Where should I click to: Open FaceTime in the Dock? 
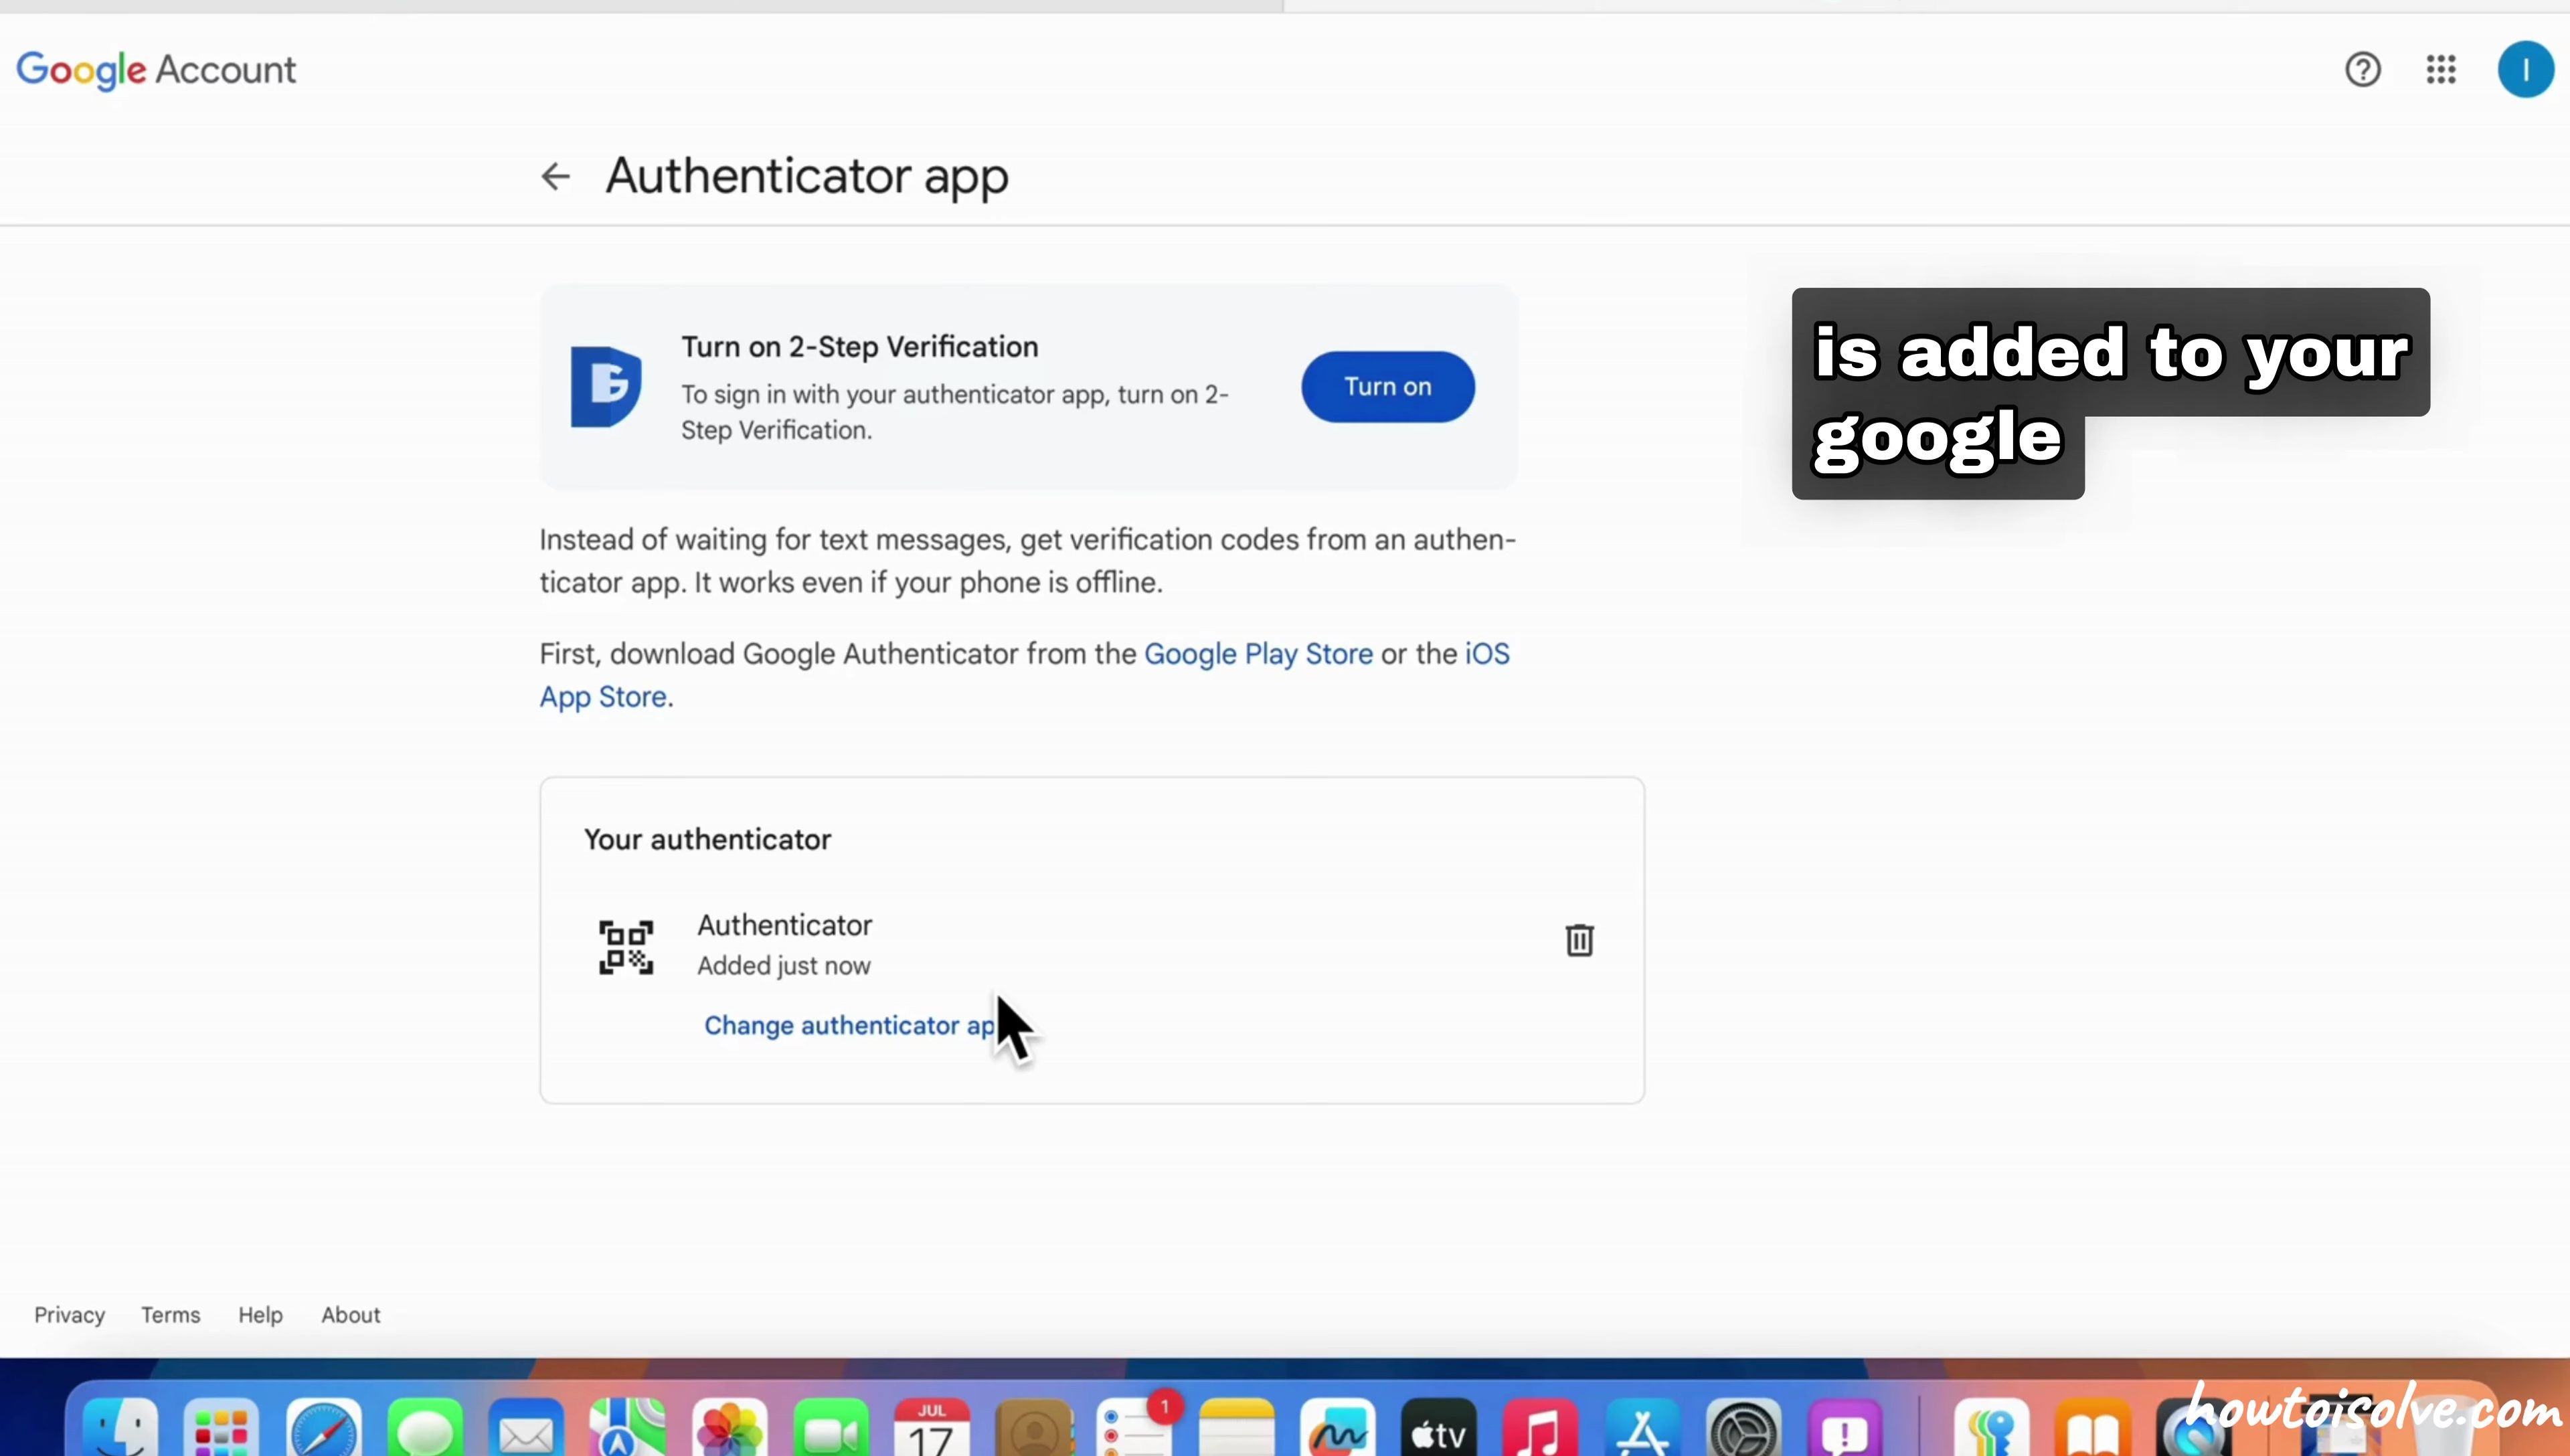(831, 1428)
